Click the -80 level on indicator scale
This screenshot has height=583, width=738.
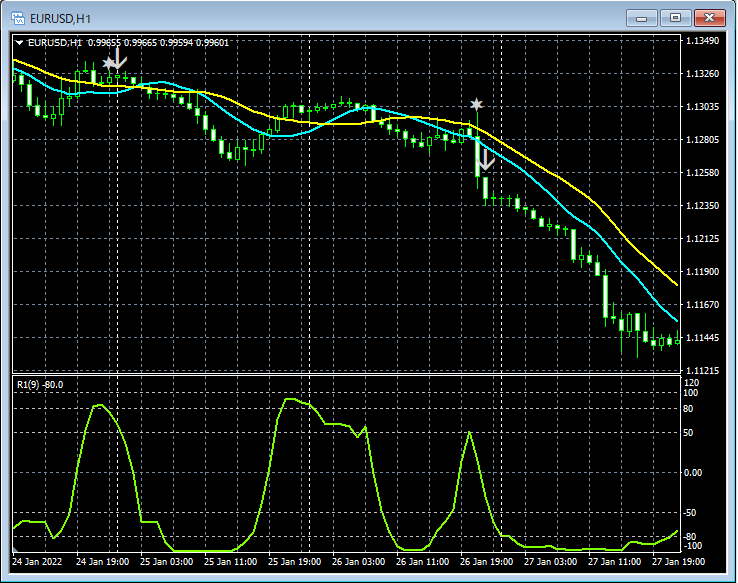click(691, 536)
